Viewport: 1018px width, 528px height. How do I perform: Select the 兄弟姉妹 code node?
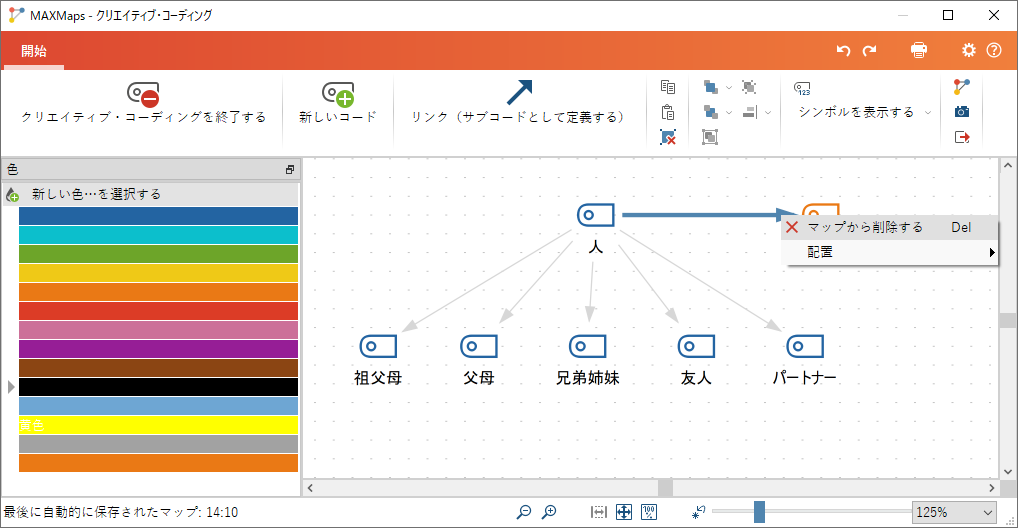[588, 346]
